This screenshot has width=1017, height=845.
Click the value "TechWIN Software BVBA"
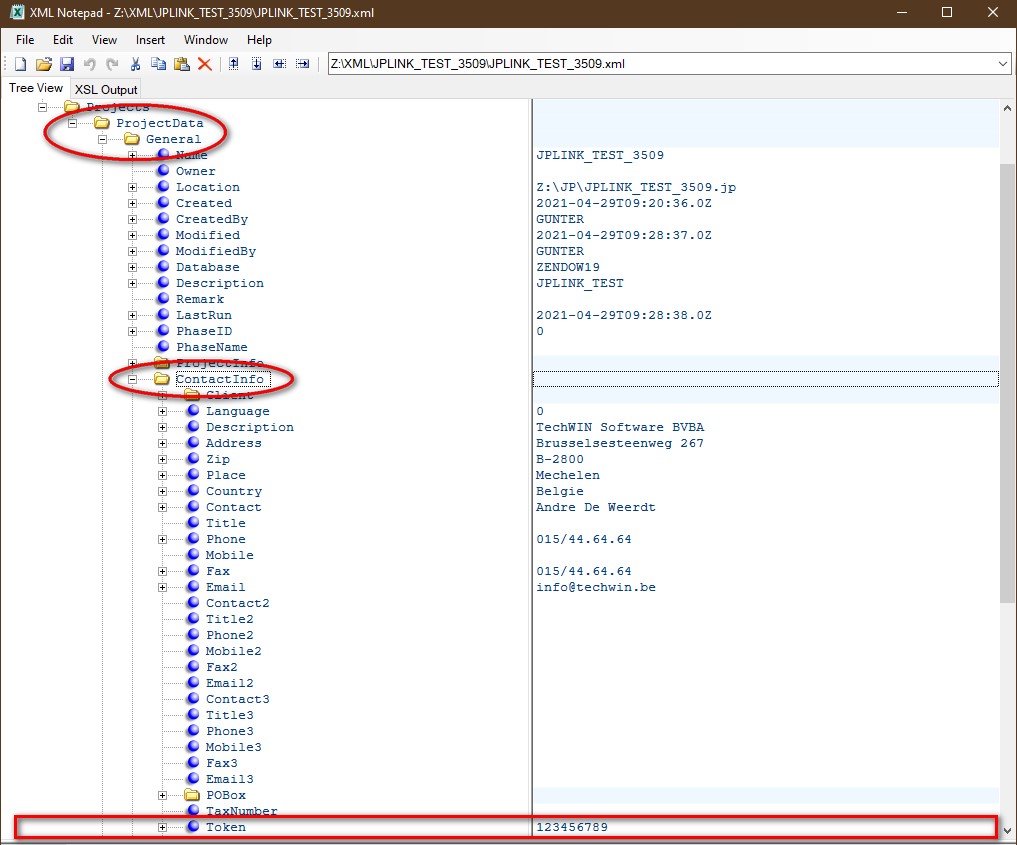pyautogui.click(x=620, y=427)
